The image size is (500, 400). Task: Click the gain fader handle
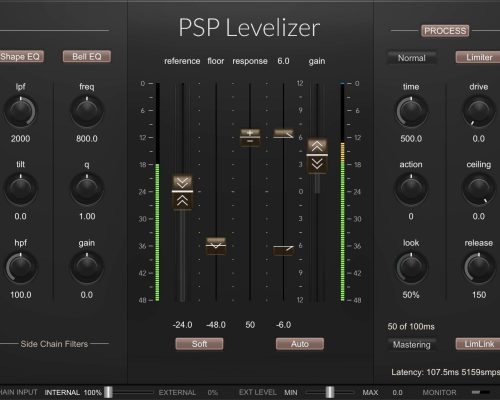point(317,155)
